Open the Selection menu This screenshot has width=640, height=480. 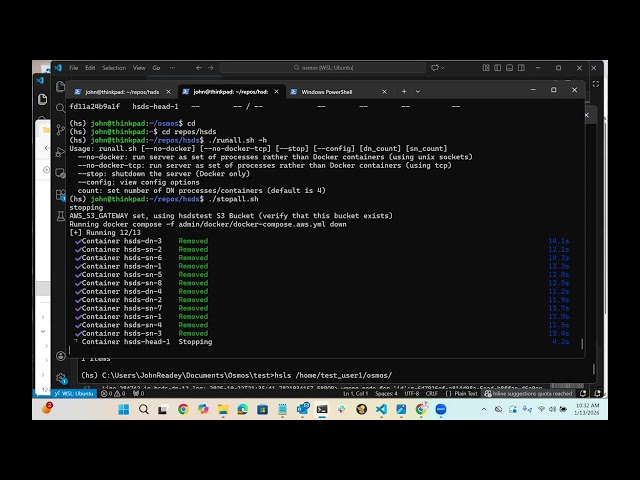(114, 68)
